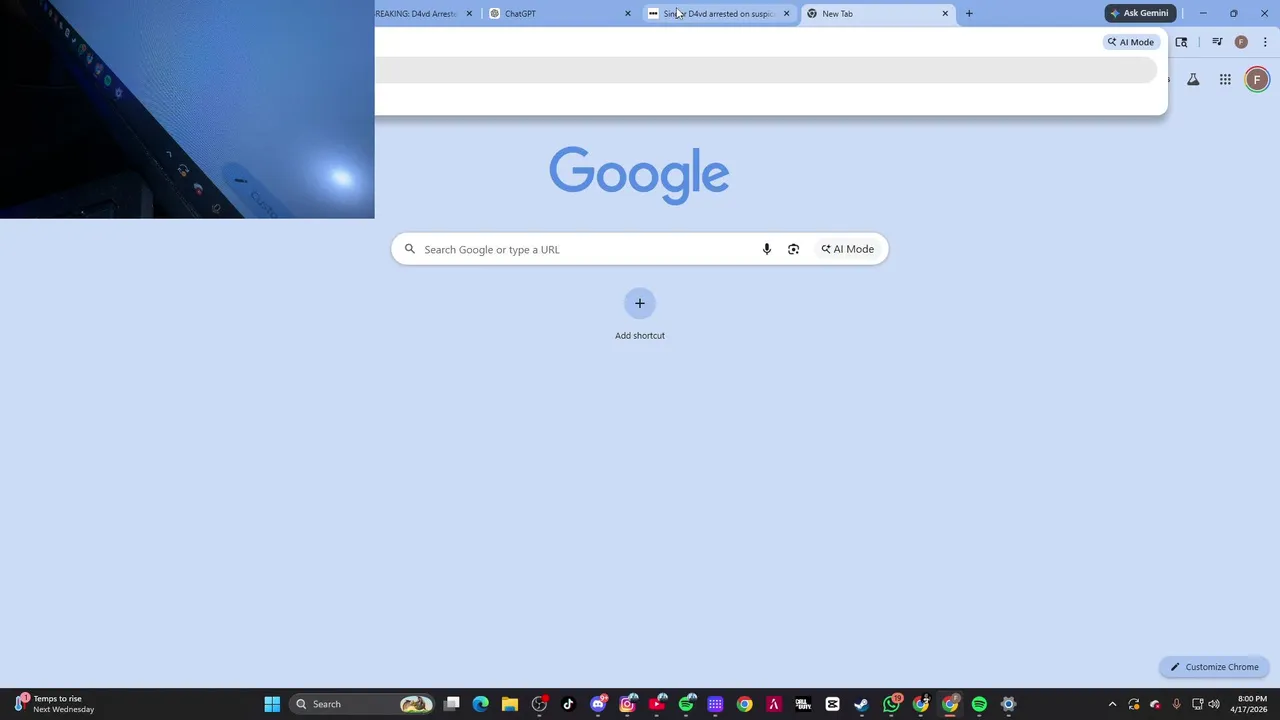The width and height of the screenshot is (1280, 720).
Task: Open the Google apps grid
Action: pyautogui.click(x=1225, y=80)
